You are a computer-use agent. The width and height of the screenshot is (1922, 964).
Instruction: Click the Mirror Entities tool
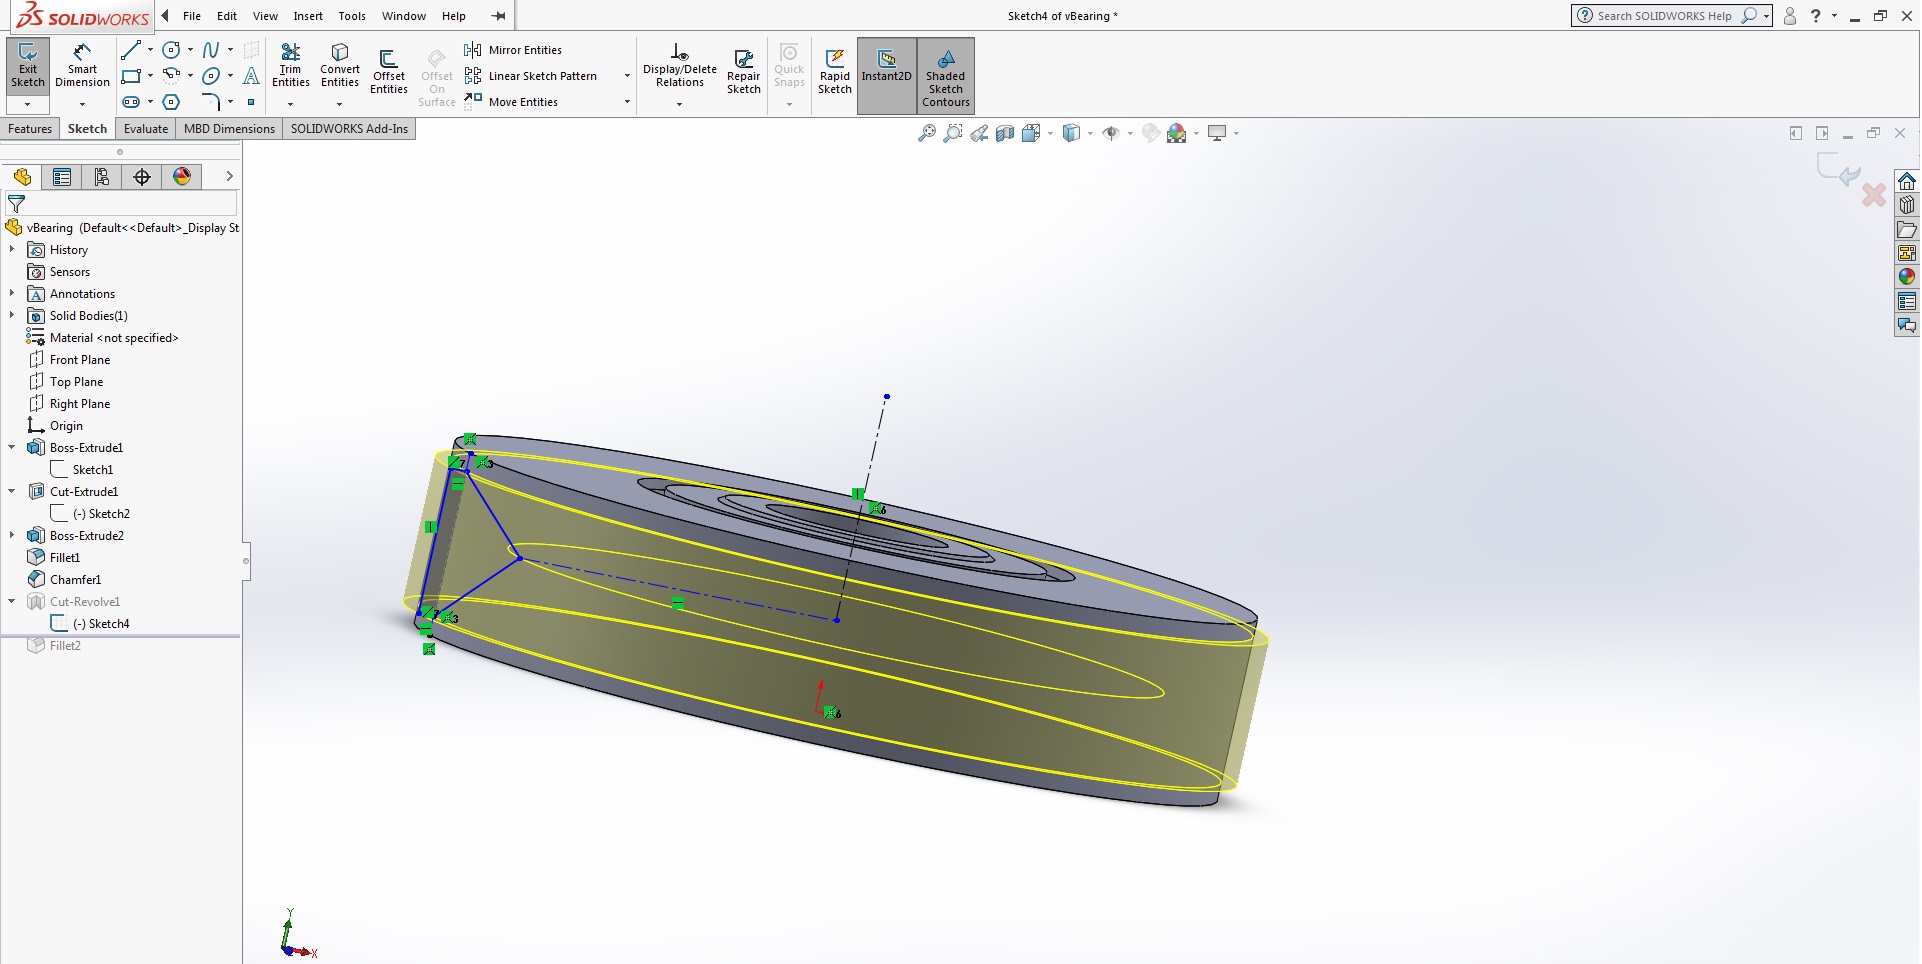(513, 50)
